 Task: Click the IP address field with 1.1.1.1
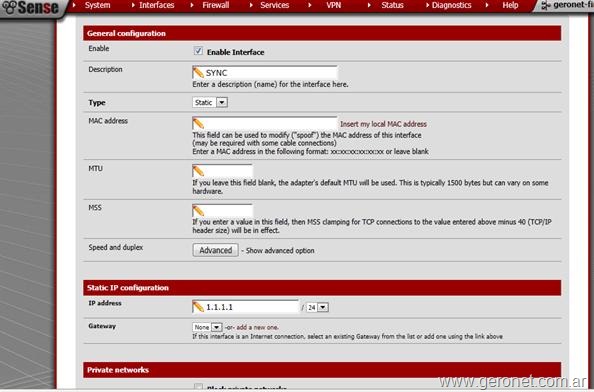(246, 307)
